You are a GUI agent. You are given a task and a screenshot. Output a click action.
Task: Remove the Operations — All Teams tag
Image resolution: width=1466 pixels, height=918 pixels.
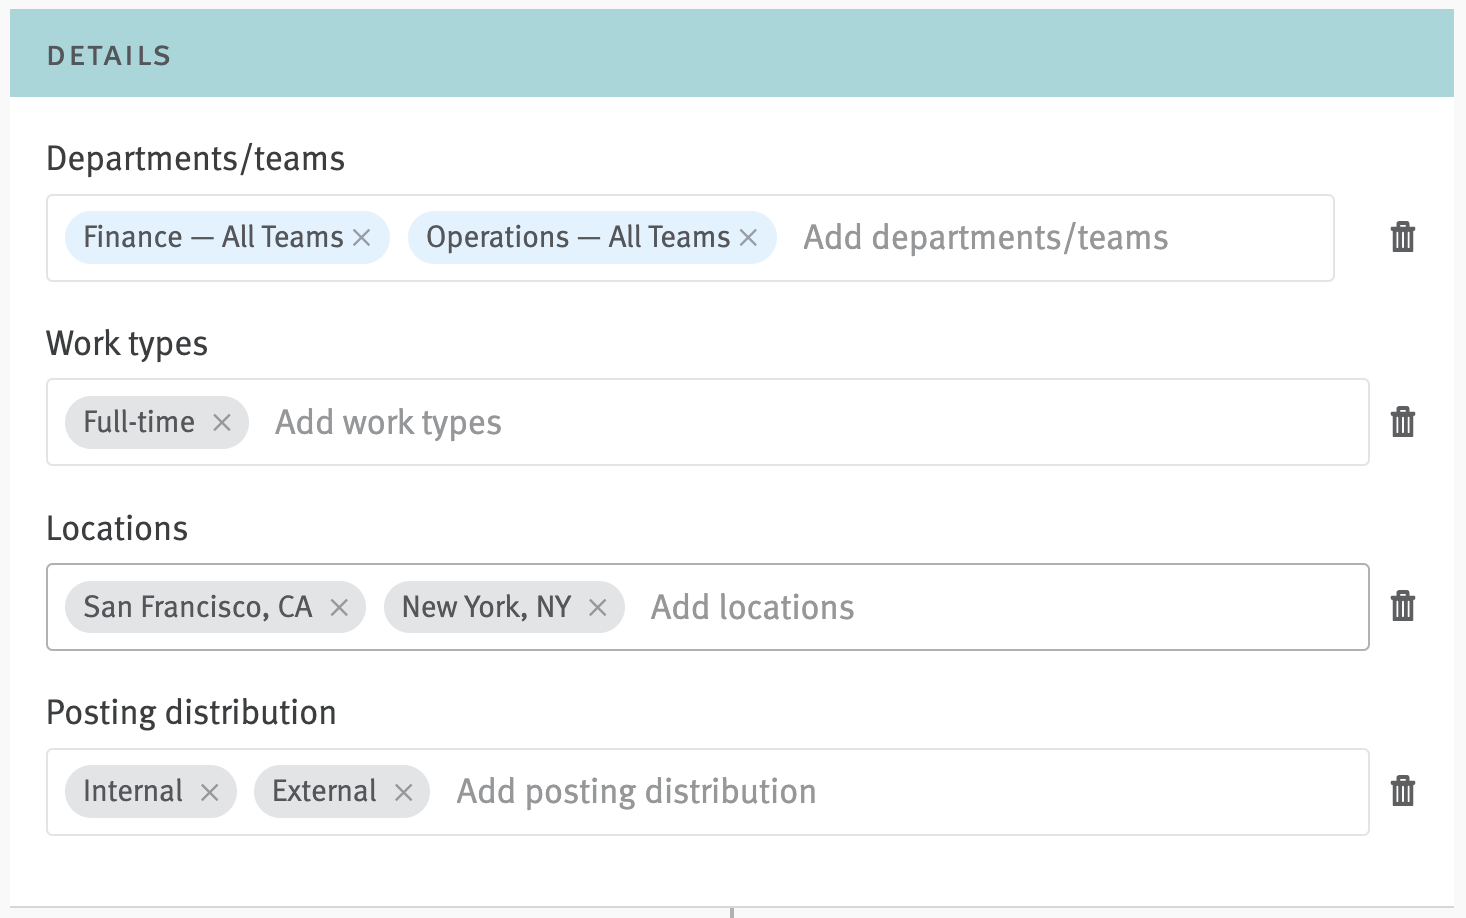tap(748, 238)
